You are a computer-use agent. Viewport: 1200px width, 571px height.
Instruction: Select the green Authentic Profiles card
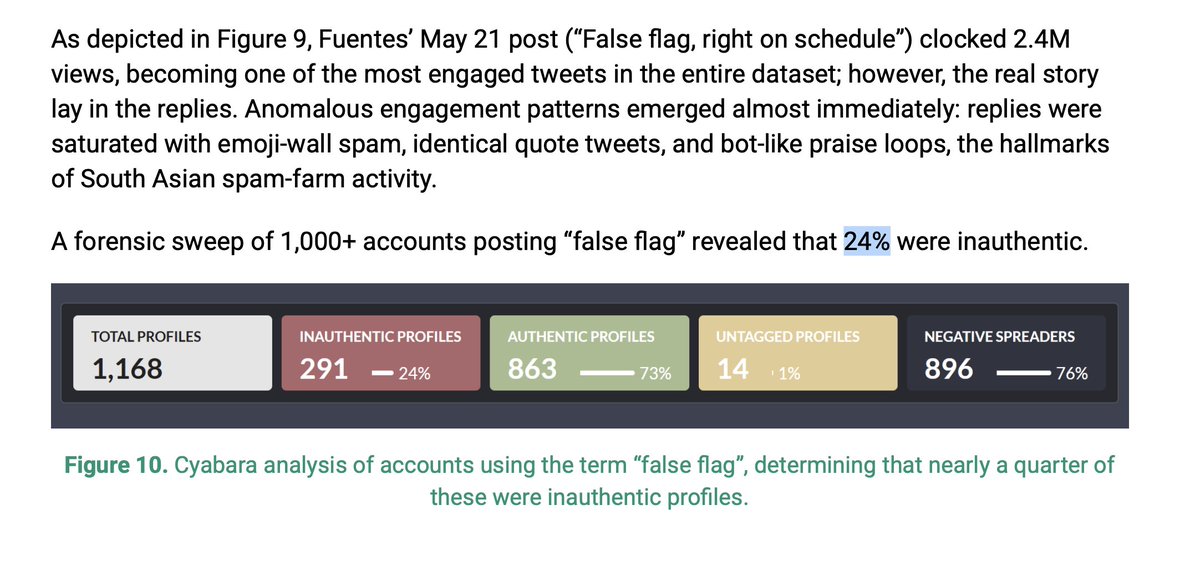588,353
